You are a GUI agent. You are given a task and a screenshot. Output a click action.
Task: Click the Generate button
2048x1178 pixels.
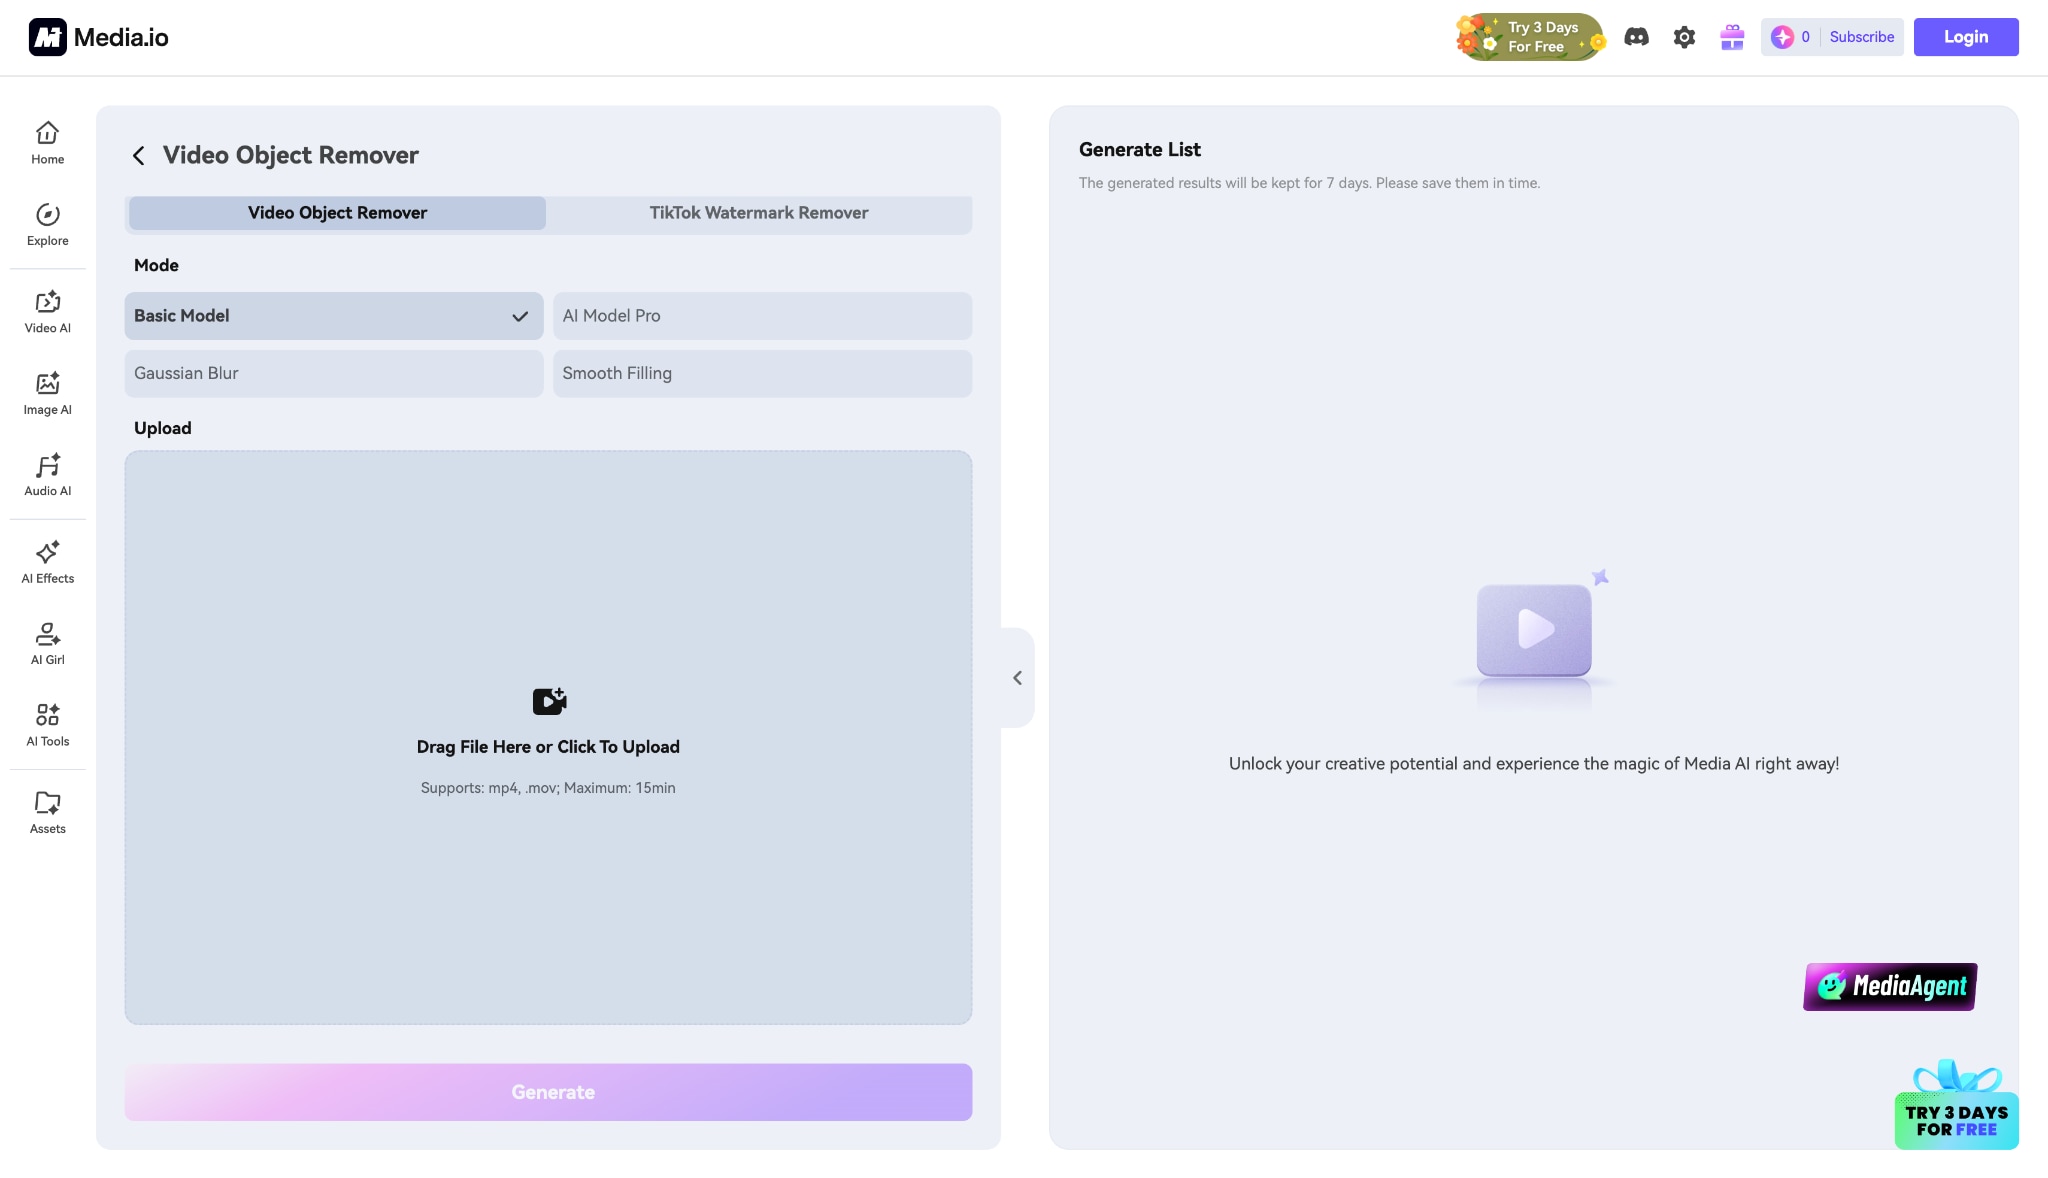coord(548,1092)
